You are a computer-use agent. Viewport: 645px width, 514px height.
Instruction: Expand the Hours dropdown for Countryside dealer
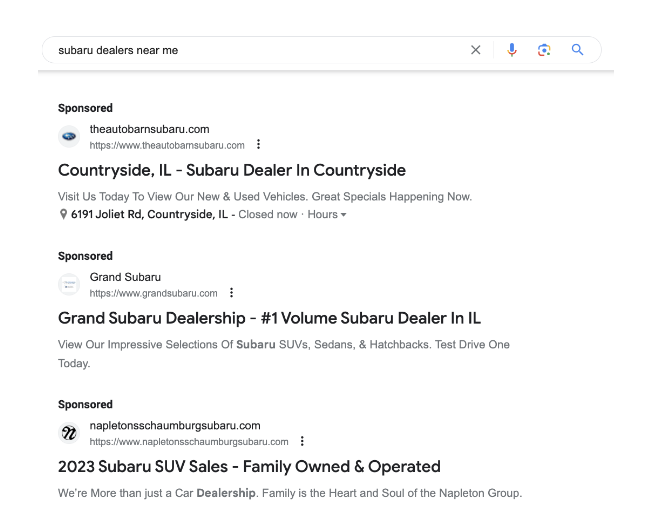[x=327, y=215]
